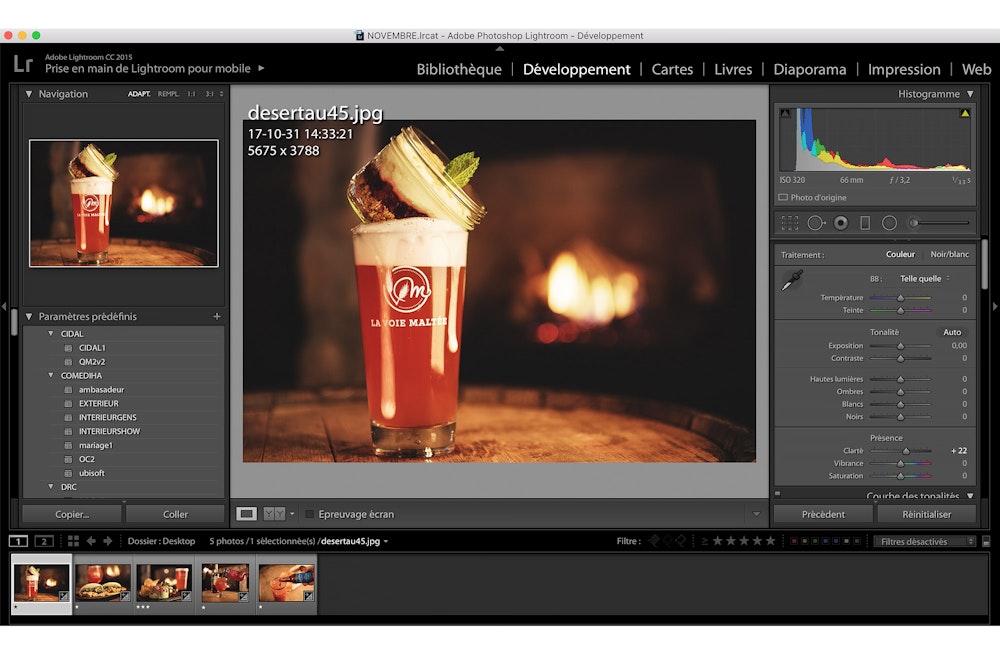Open the Filtres désactivés dropdown
This screenshot has height=666, width=1000.
click(924, 542)
